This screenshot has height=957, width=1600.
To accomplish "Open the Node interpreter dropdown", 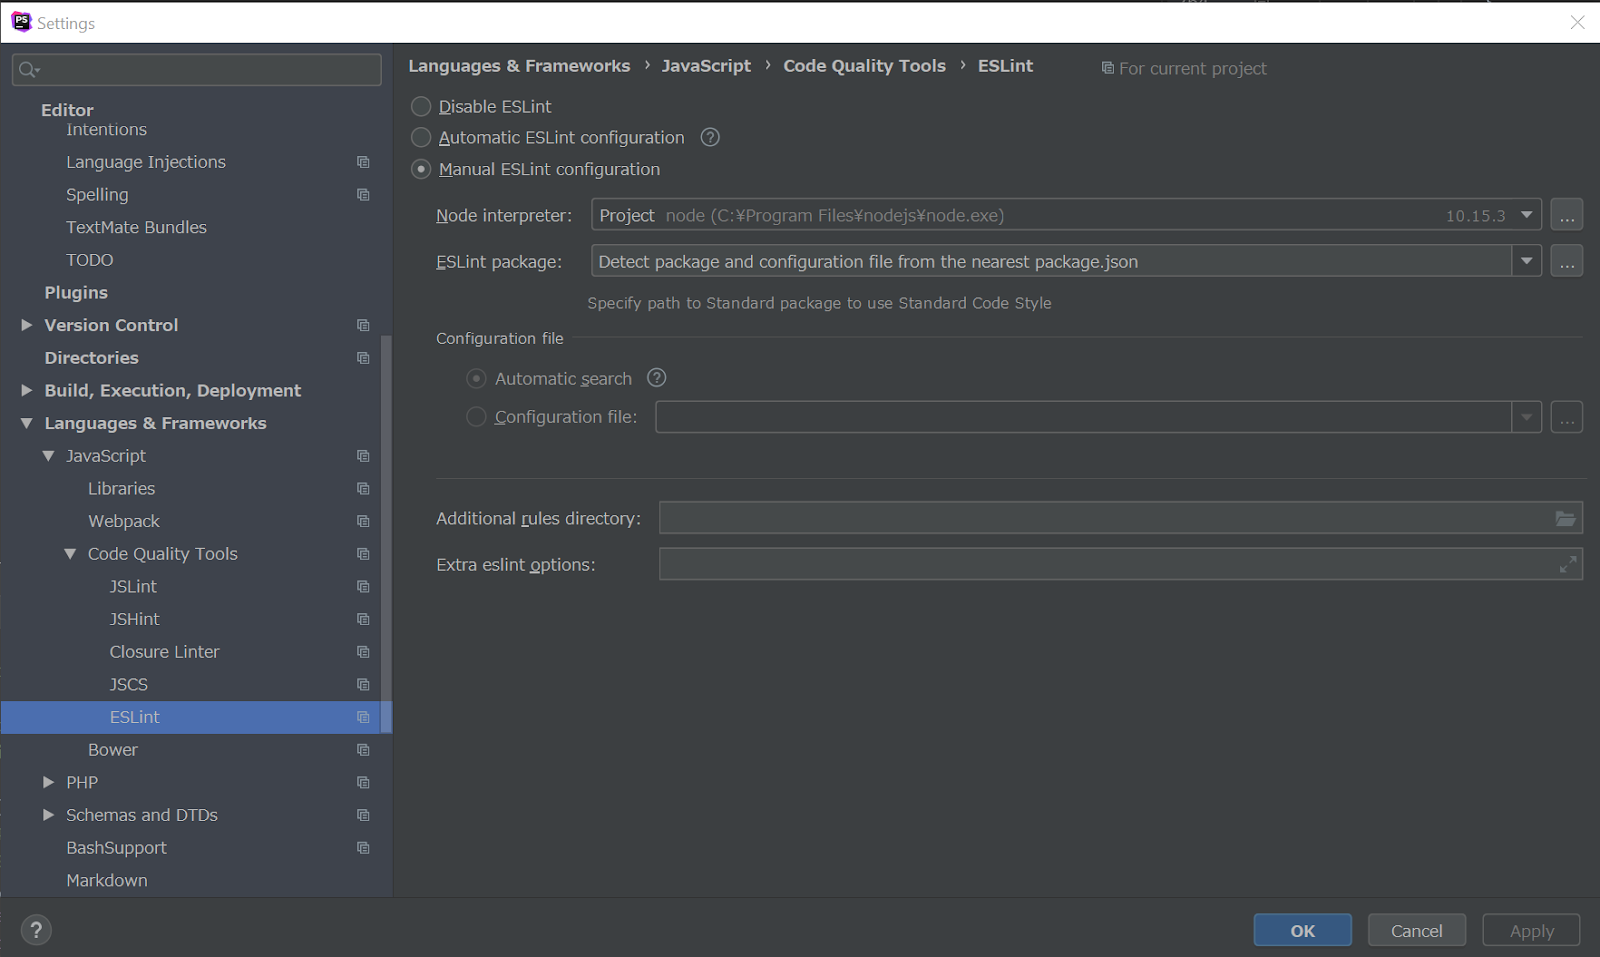I will click(x=1526, y=215).
